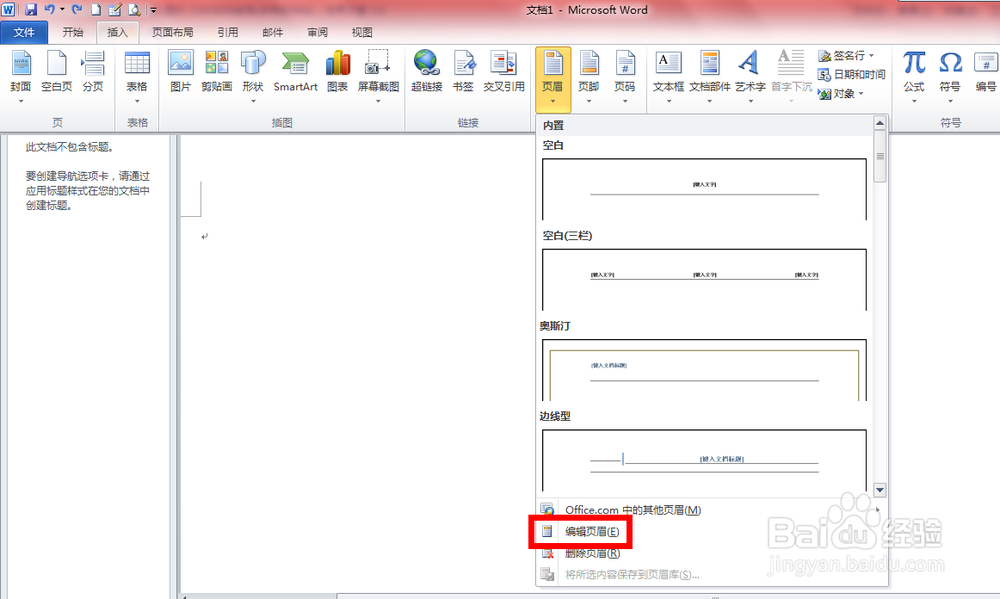Viewport: 1000px width, 599px height.
Task: Open the 页码 page number menu
Action: [x=625, y=77]
